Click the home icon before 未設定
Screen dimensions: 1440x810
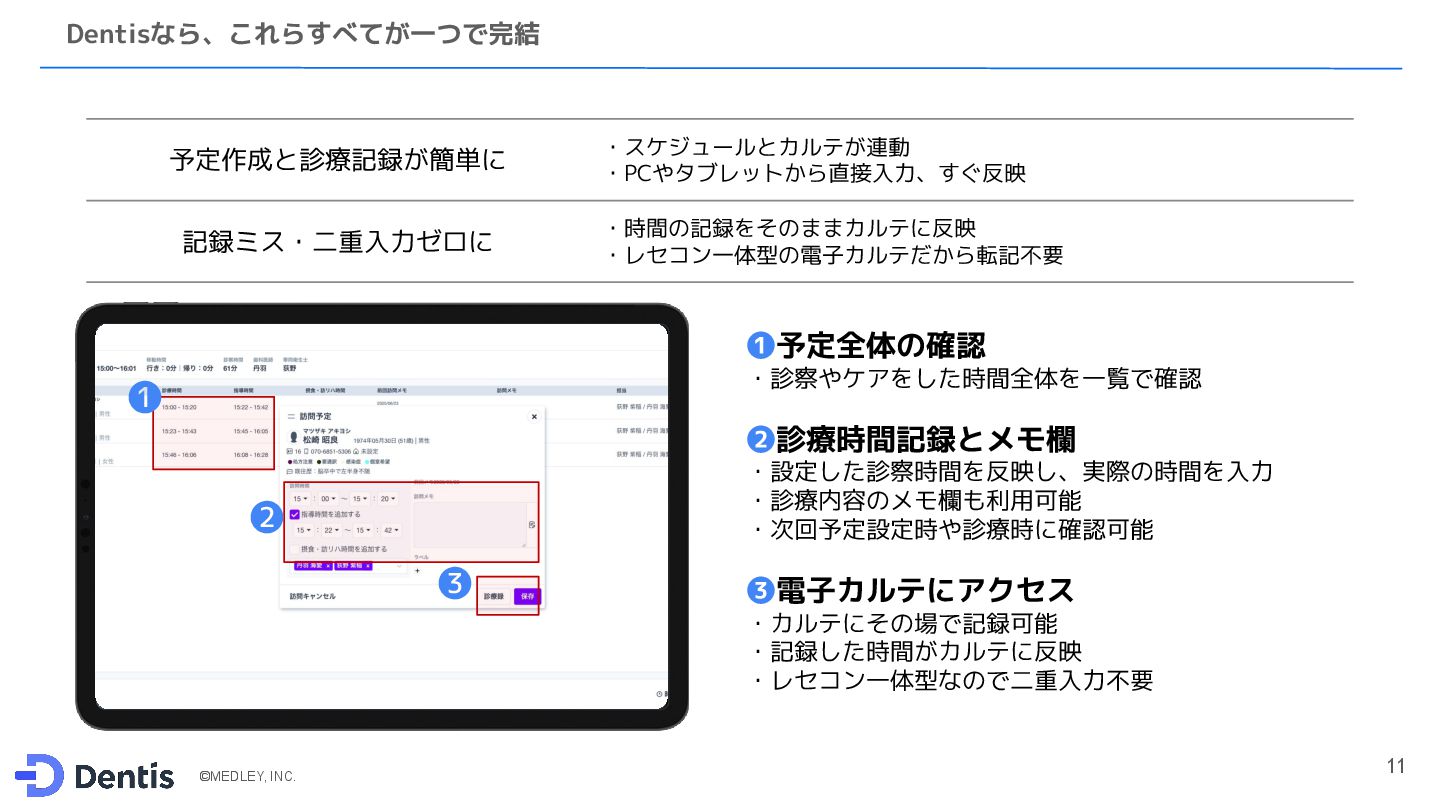(x=355, y=451)
